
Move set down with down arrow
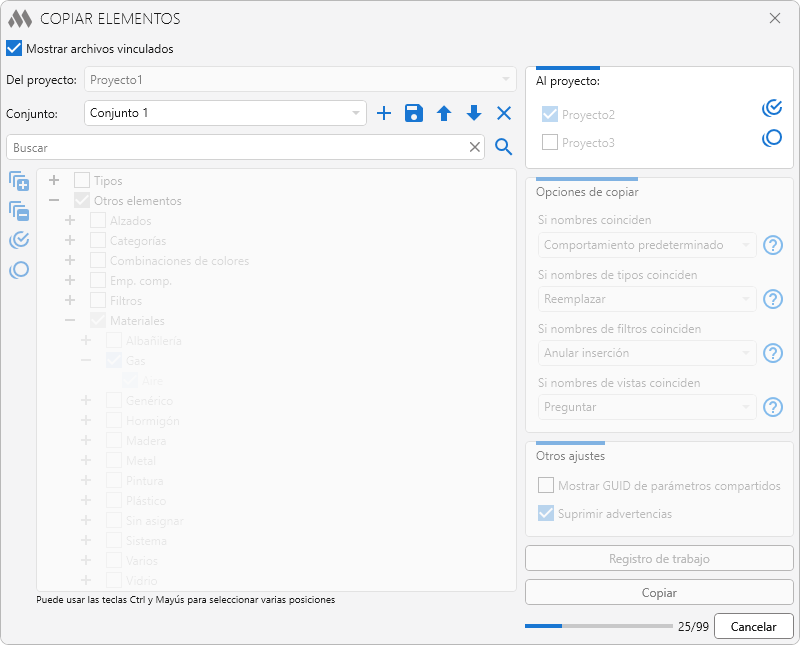click(x=474, y=113)
